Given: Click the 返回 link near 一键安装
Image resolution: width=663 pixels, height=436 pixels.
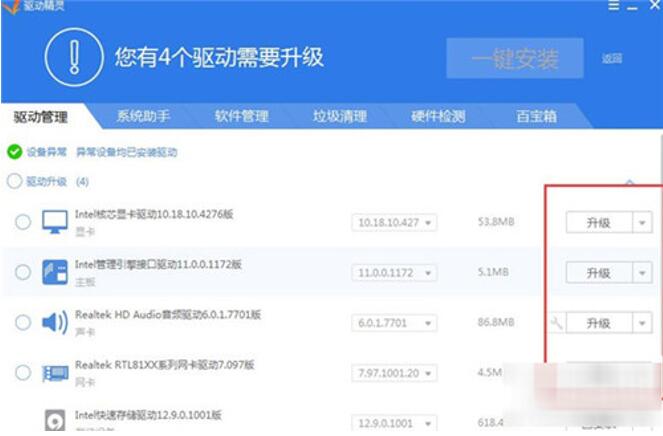Looking at the screenshot, I should tap(612, 58).
